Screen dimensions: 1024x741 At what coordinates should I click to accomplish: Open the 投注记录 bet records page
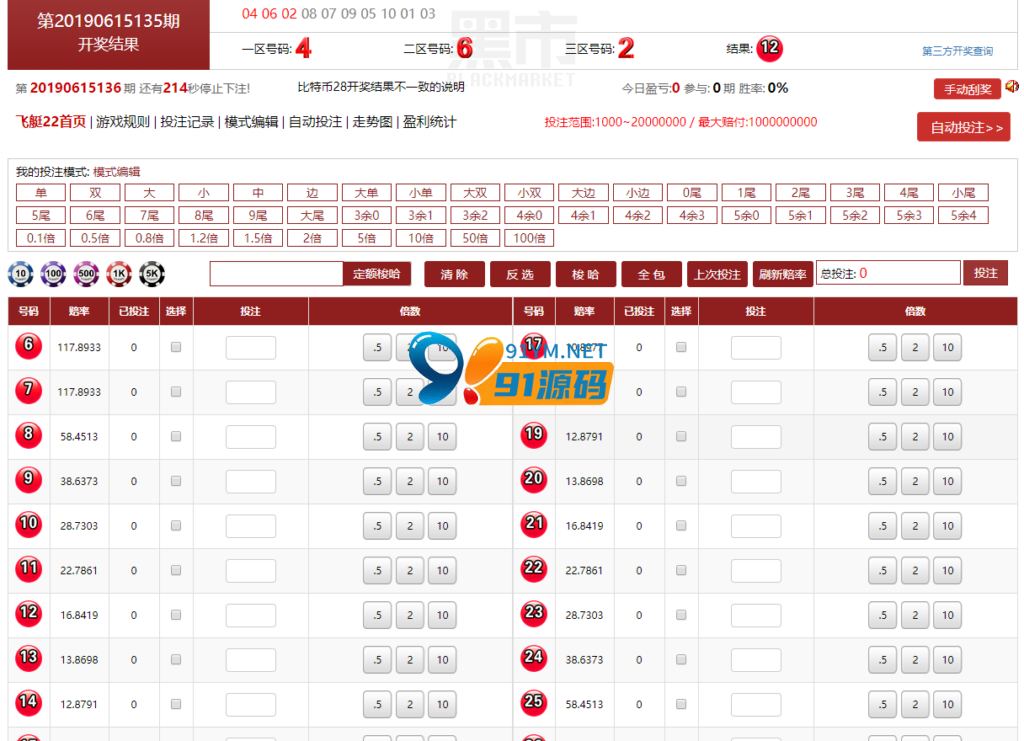pyautogui.click(x=187, y=122)
